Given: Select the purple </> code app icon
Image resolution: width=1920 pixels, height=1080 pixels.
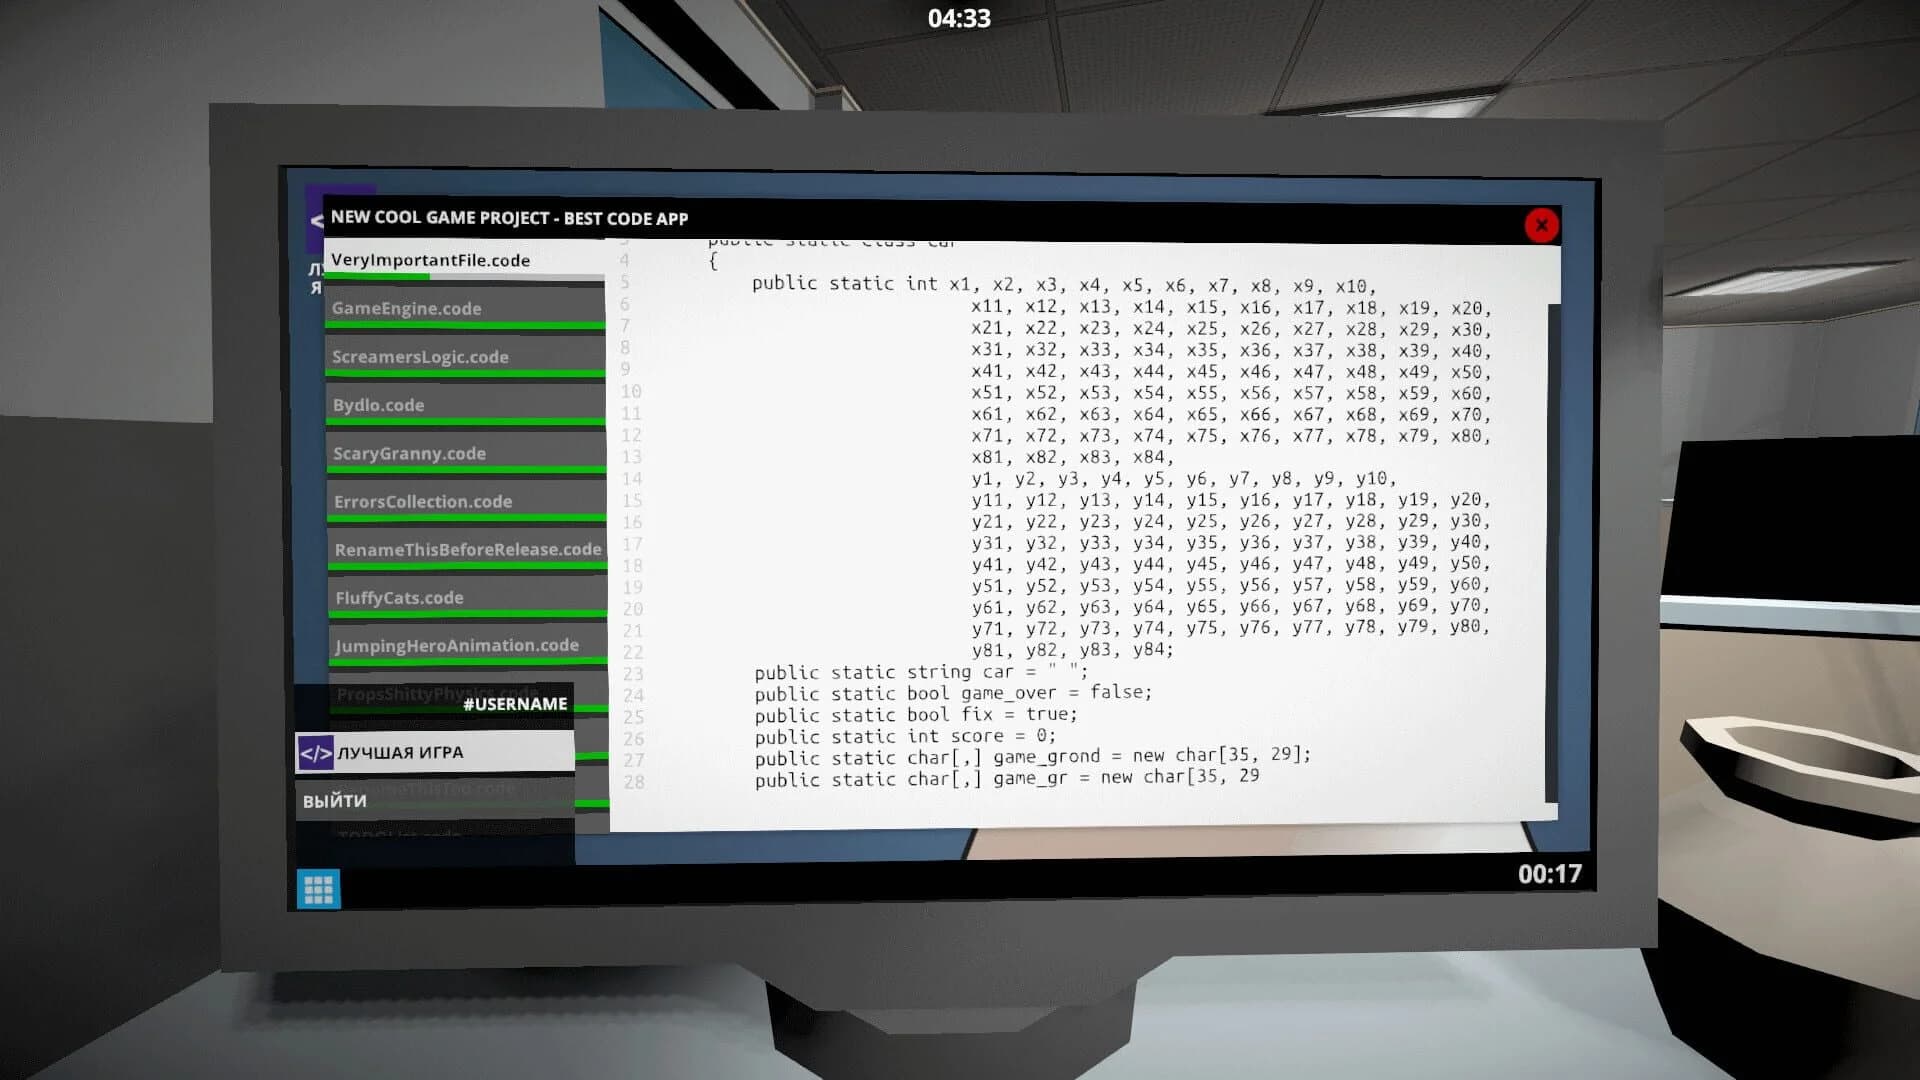Looking at the screenshot, I should pos(316,752).
